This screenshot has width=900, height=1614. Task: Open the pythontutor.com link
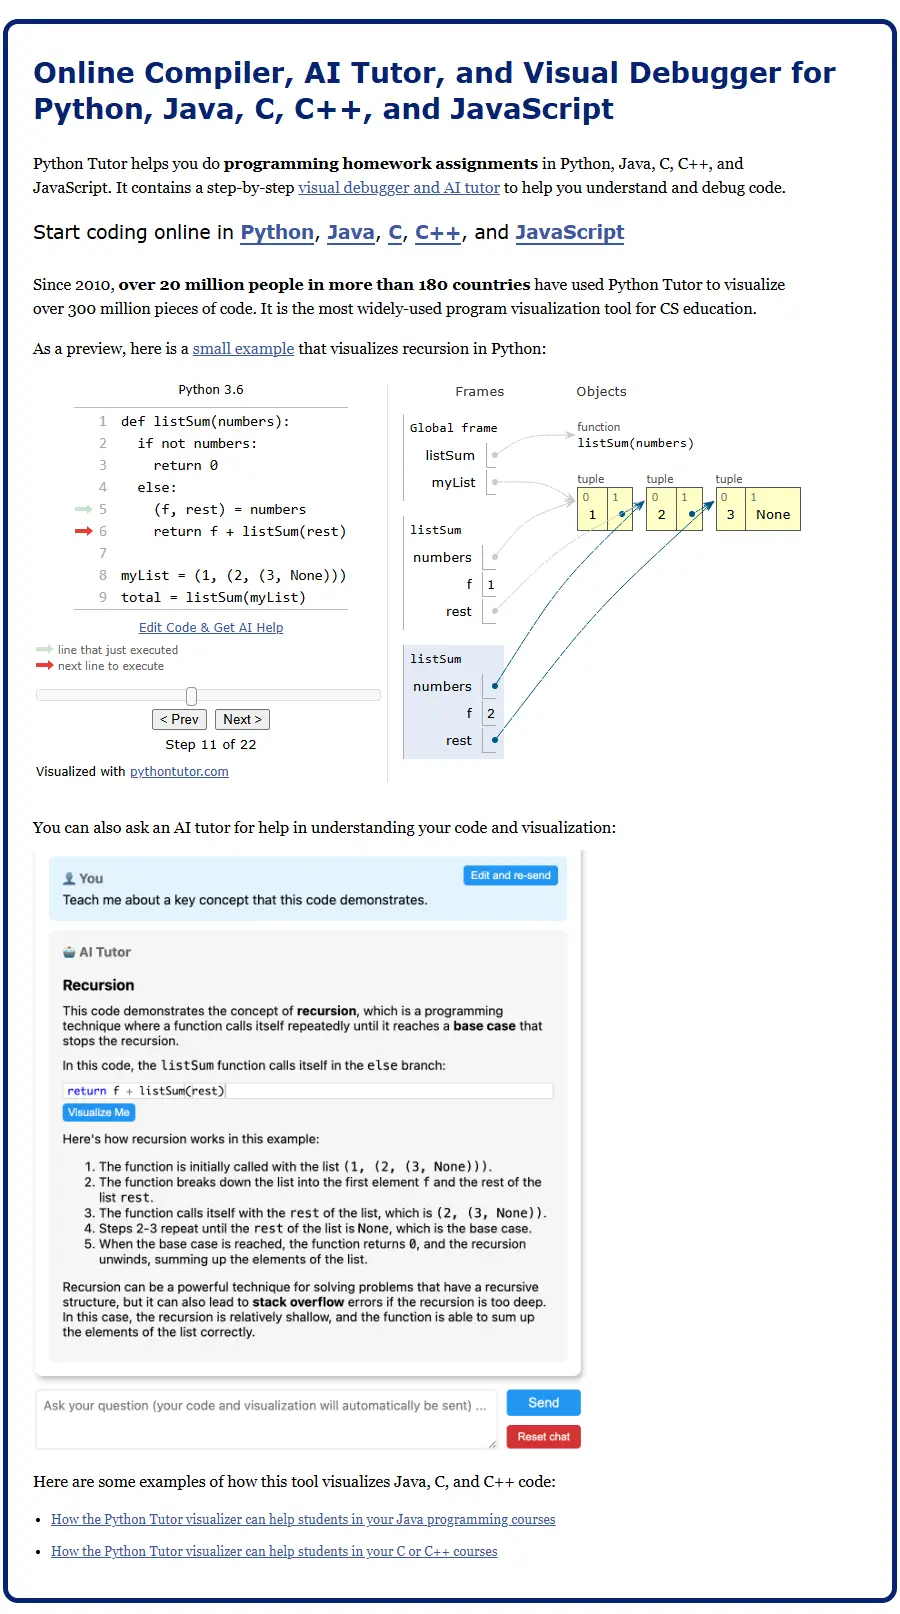[179, 772]
